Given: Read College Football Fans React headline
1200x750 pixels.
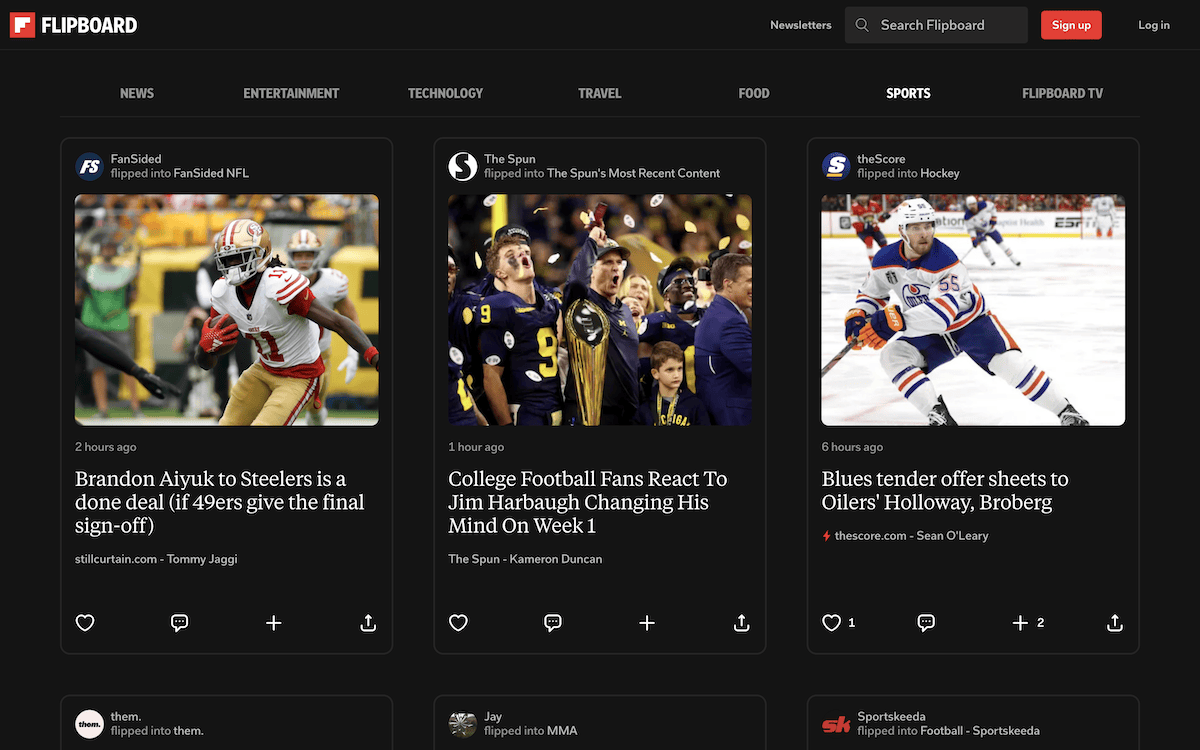Looking at the screenshot, I should tap(588, 502).
